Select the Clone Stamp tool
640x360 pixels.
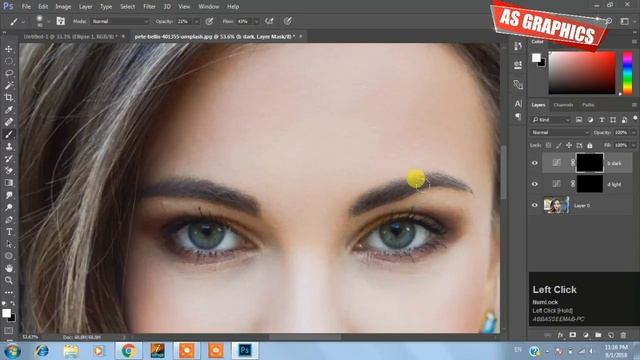click(9, 146)
